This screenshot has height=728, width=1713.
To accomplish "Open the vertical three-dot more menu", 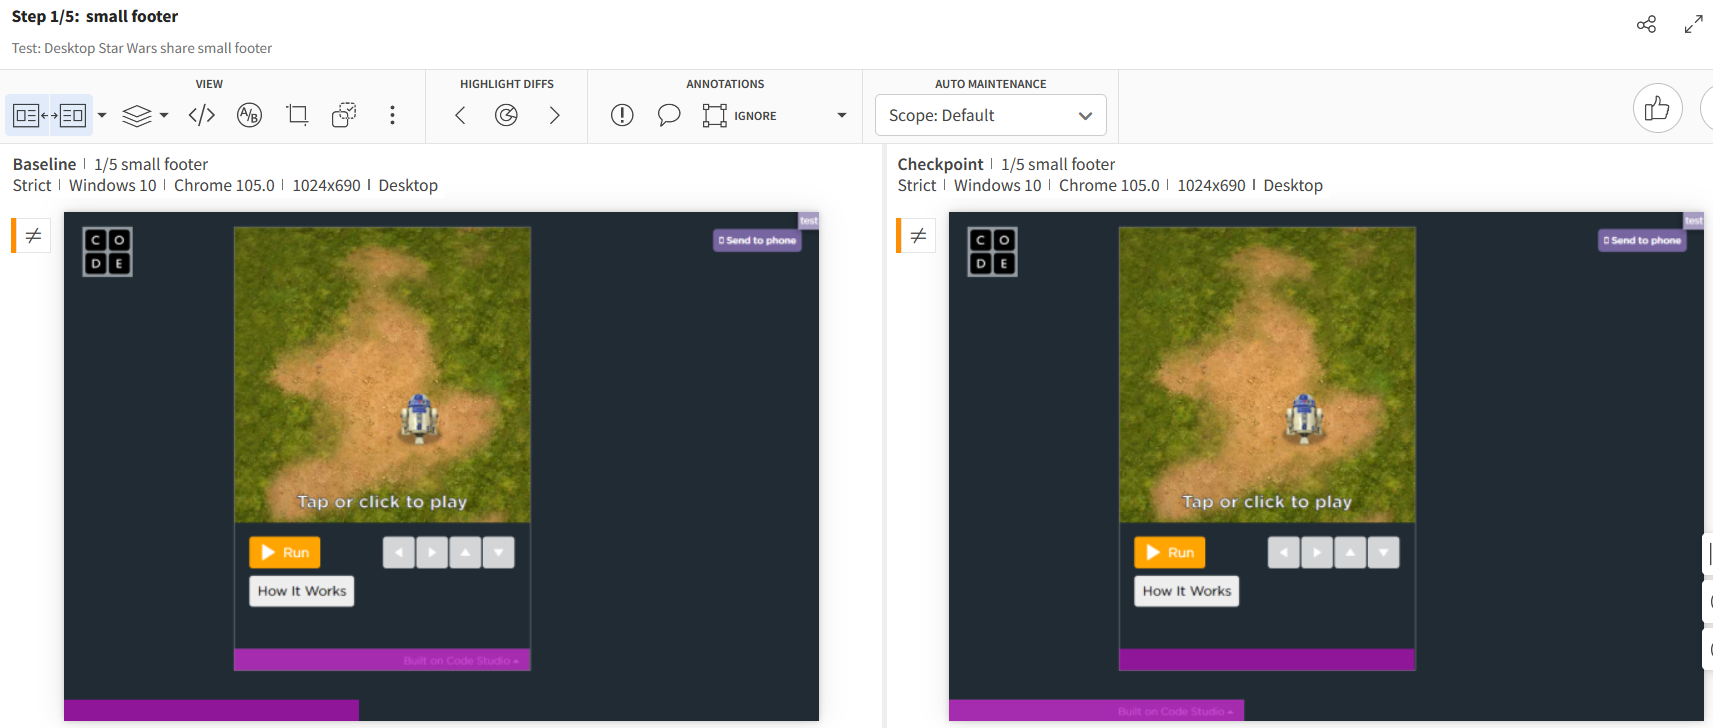I will pyautogui.click(x=392, y=115).
